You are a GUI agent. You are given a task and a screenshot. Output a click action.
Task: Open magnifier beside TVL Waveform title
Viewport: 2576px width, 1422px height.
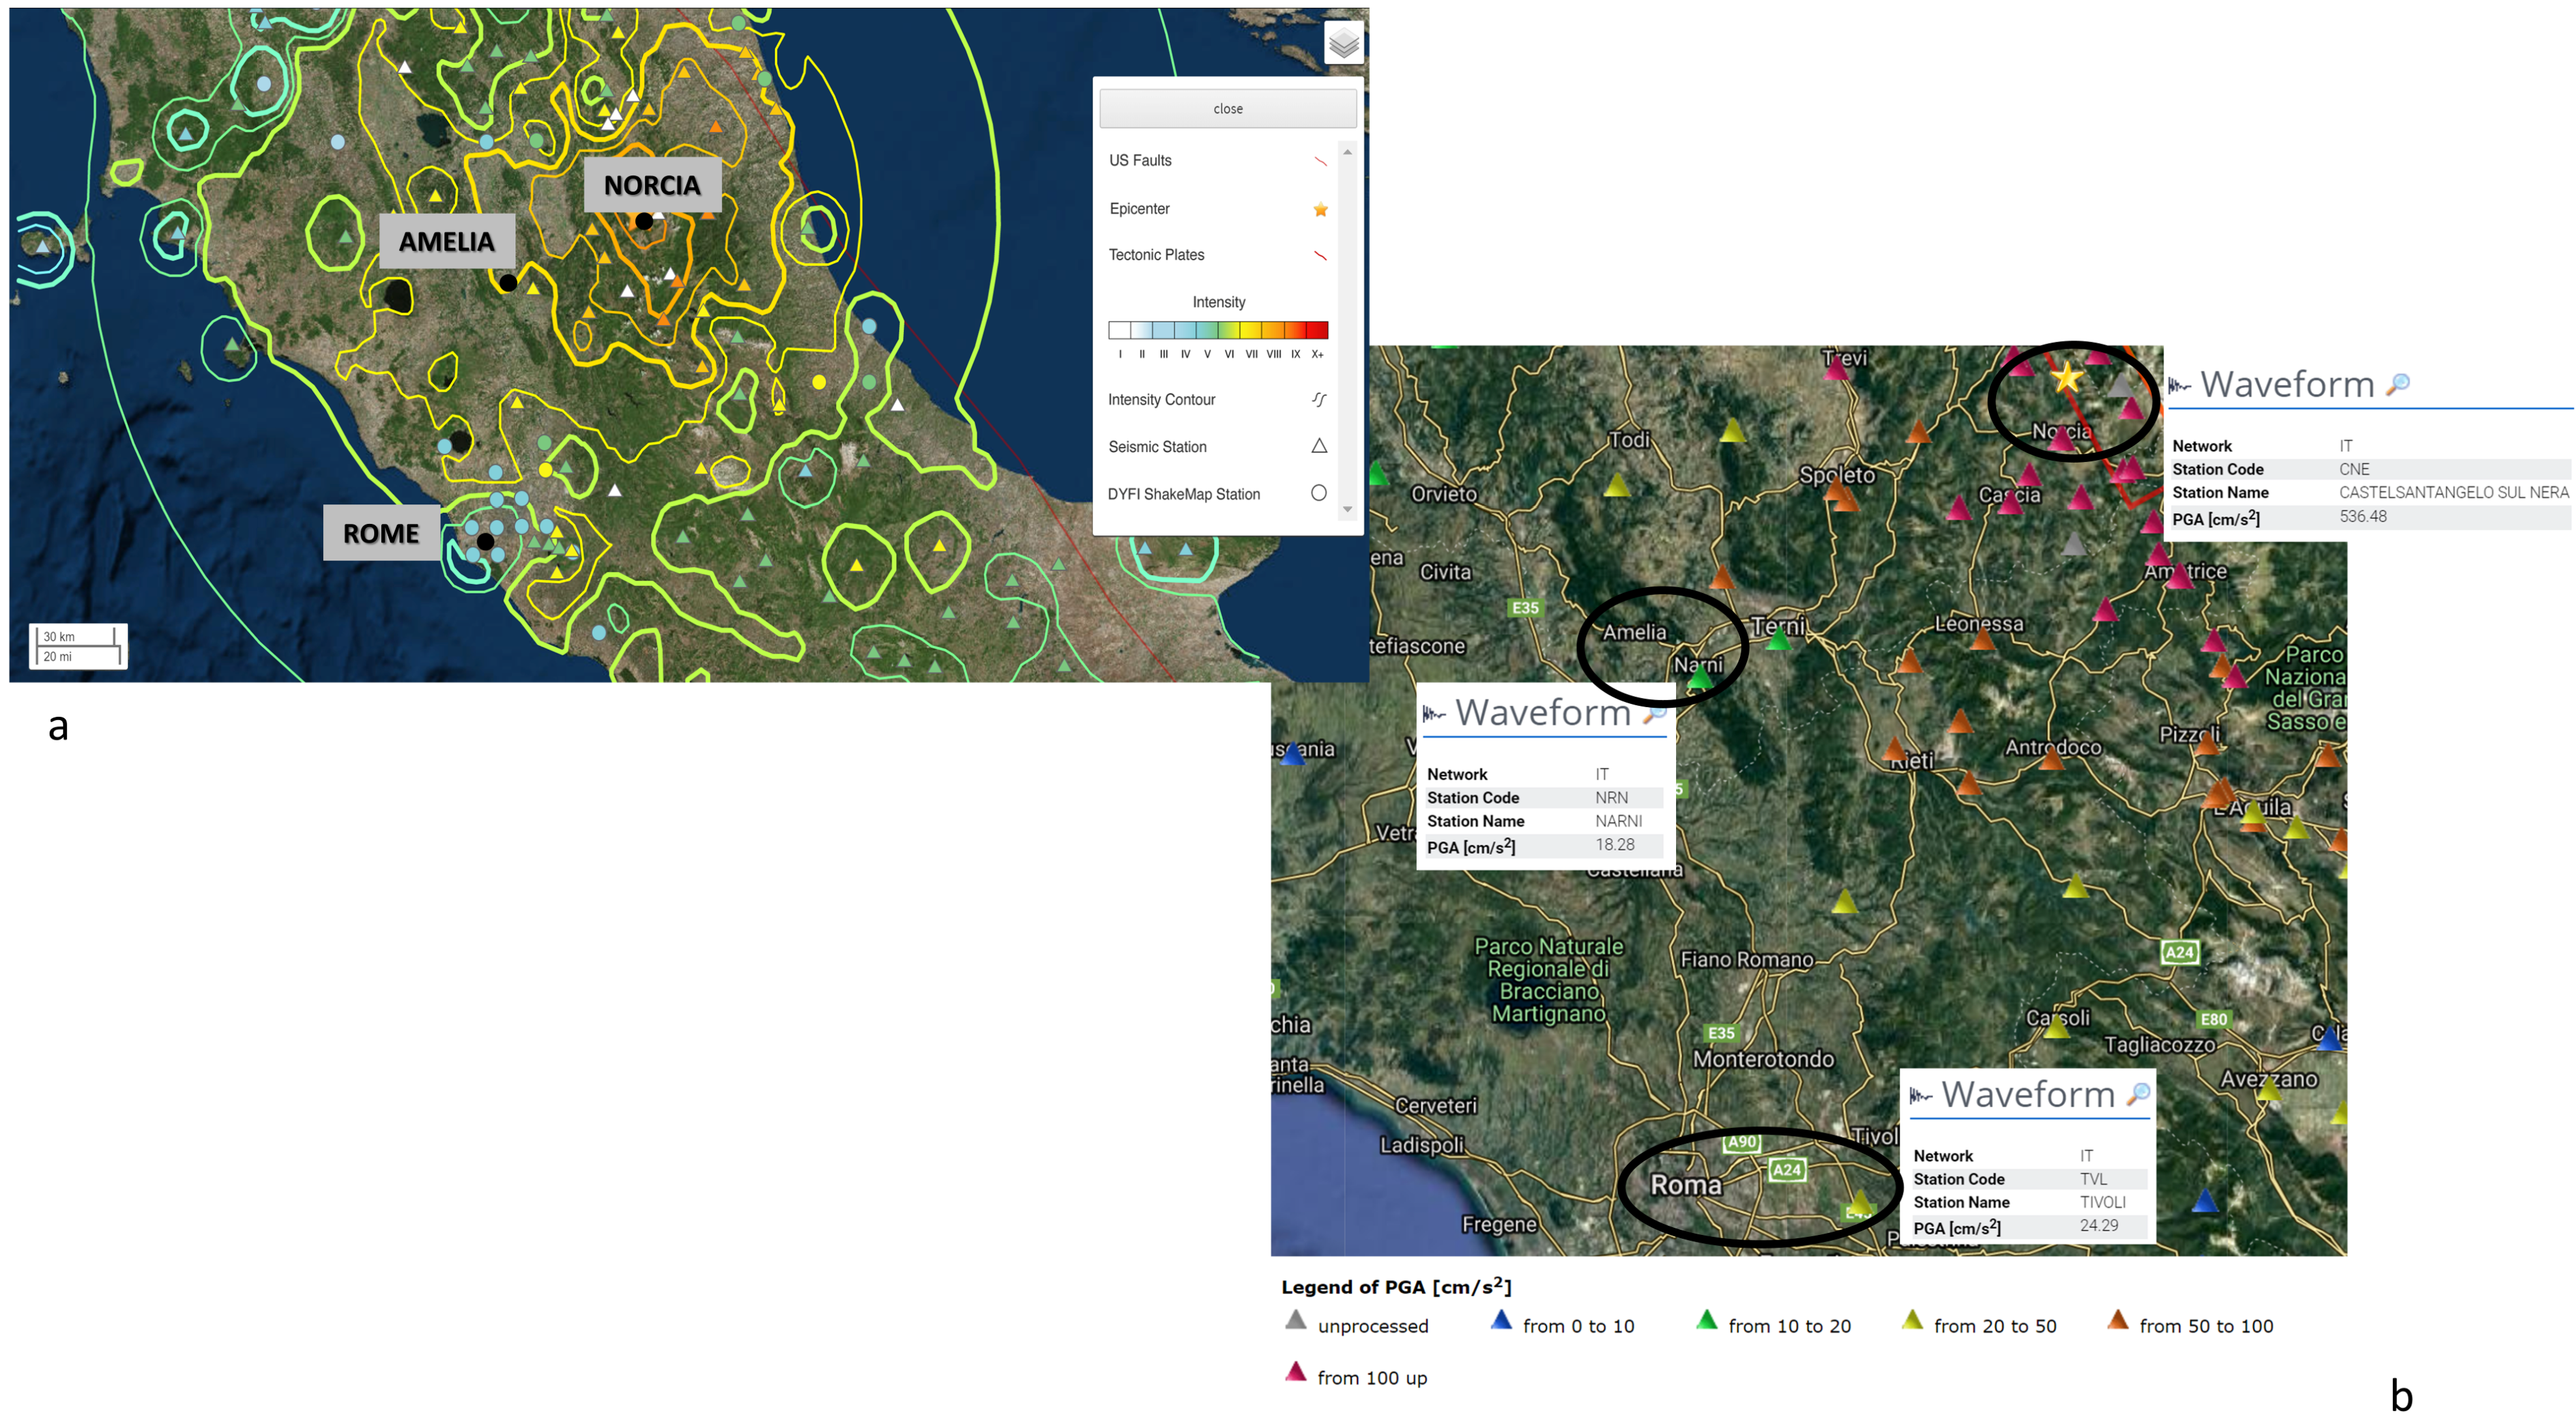coord(2138,1093)
